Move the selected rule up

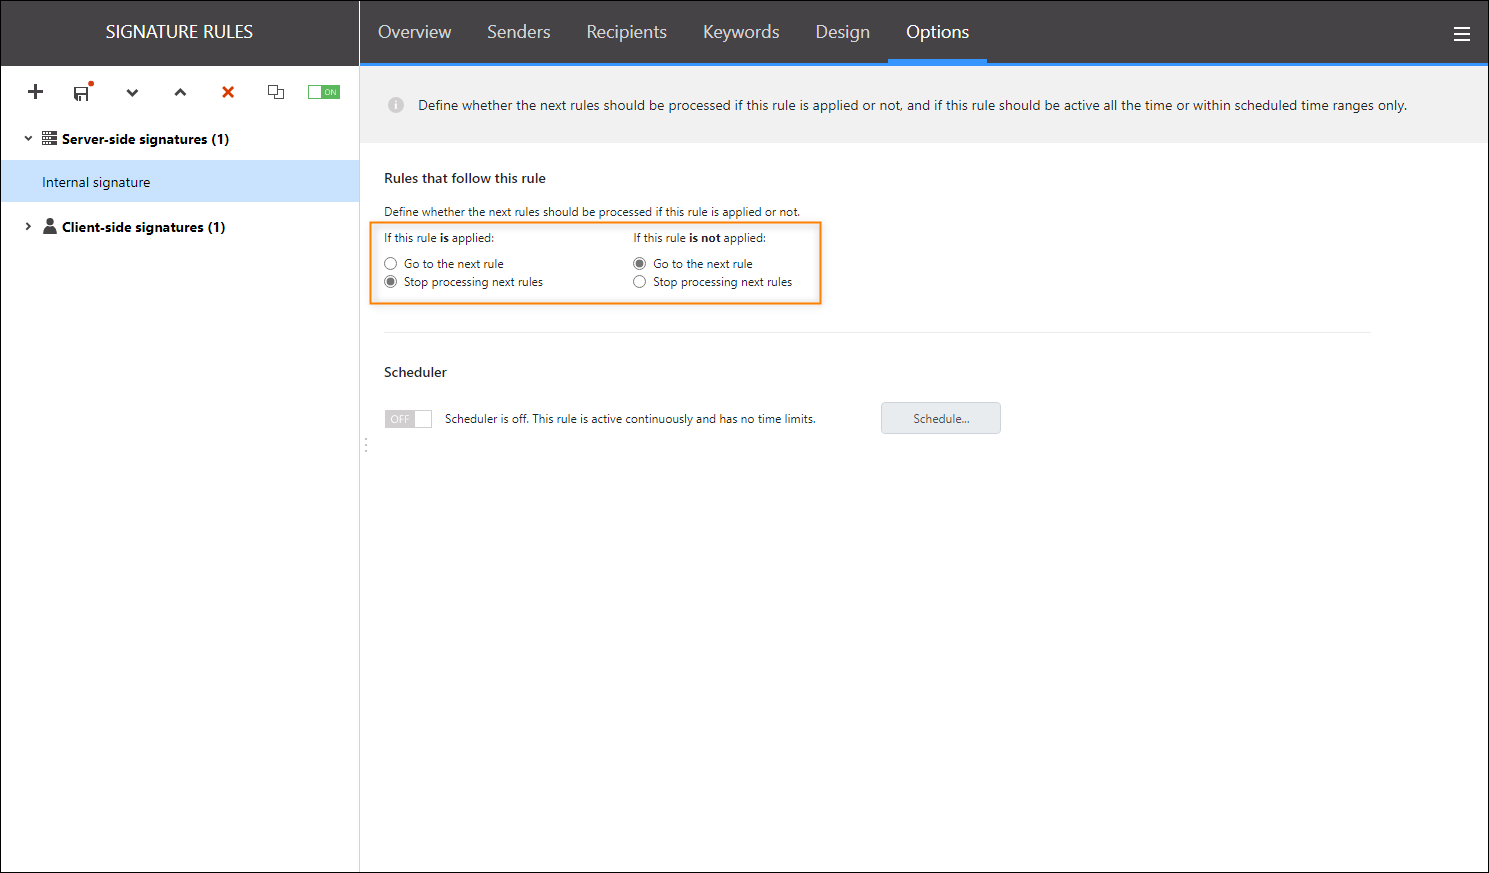[x=180, y=92]
